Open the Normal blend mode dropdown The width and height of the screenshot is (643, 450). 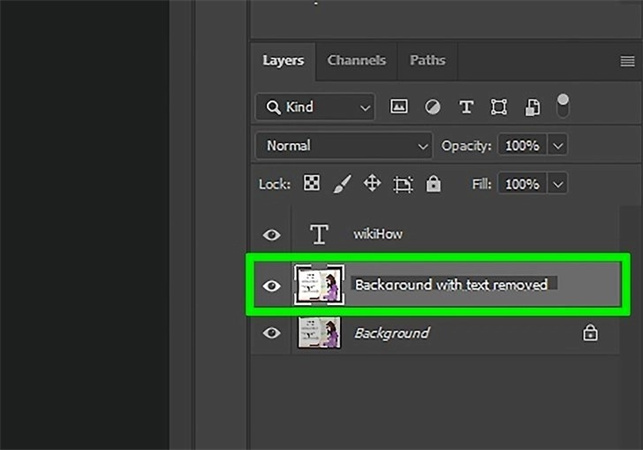pyautogui.click(x=344, y=145)
